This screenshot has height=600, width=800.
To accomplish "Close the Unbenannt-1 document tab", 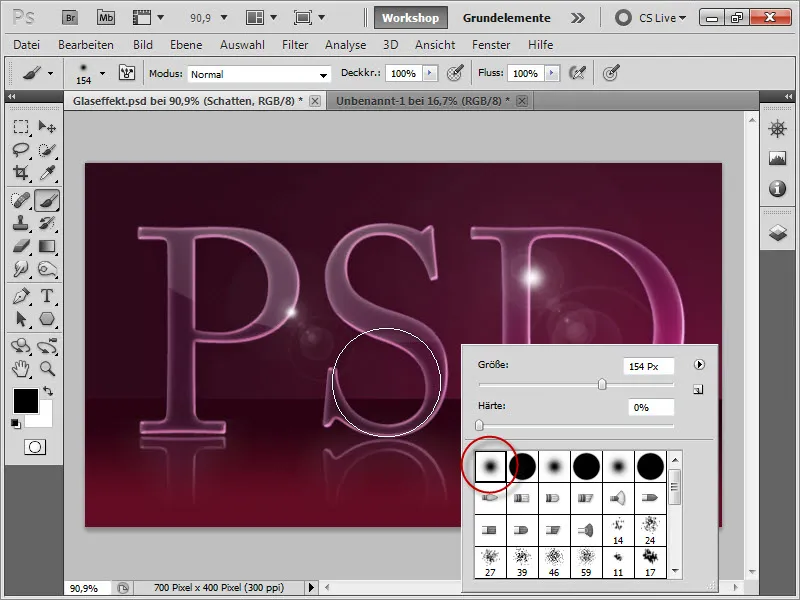I will (x=521, y=101).
